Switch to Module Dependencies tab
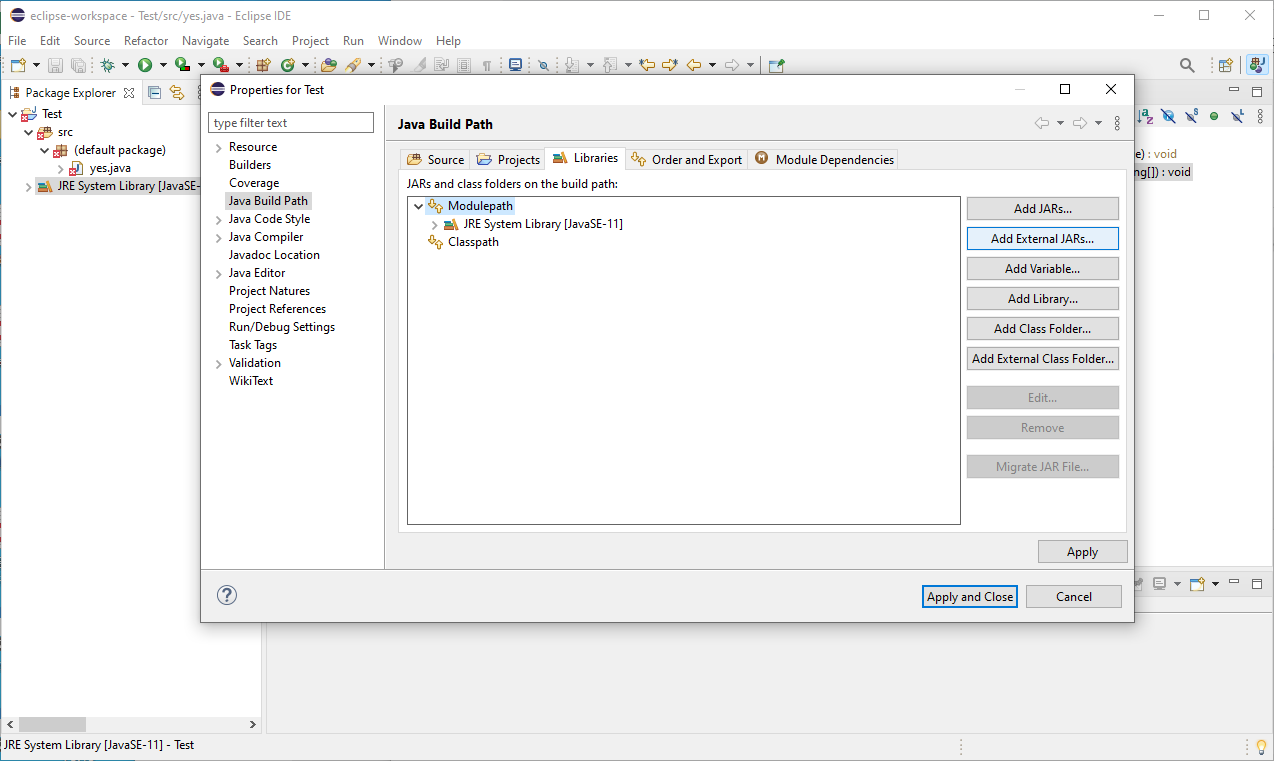Viewport: 1274px width, 761px height. 824,159
